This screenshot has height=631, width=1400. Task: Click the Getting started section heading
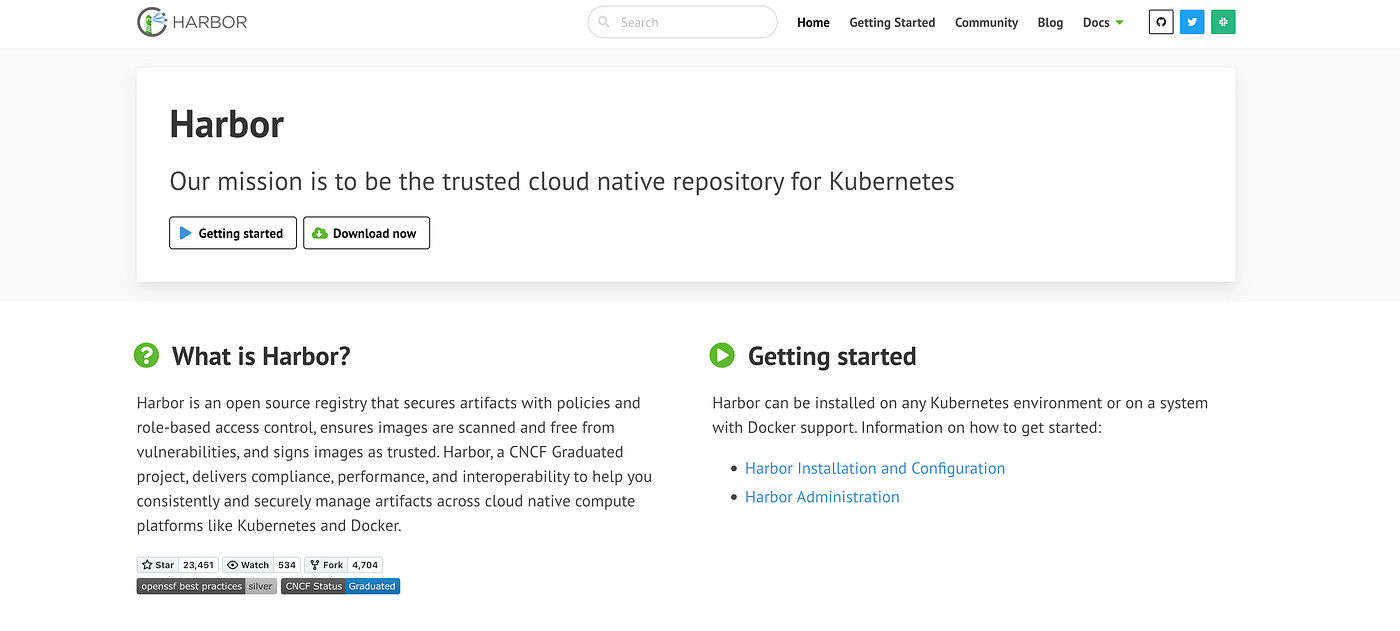pyautogui.click(x=832, y=356)
